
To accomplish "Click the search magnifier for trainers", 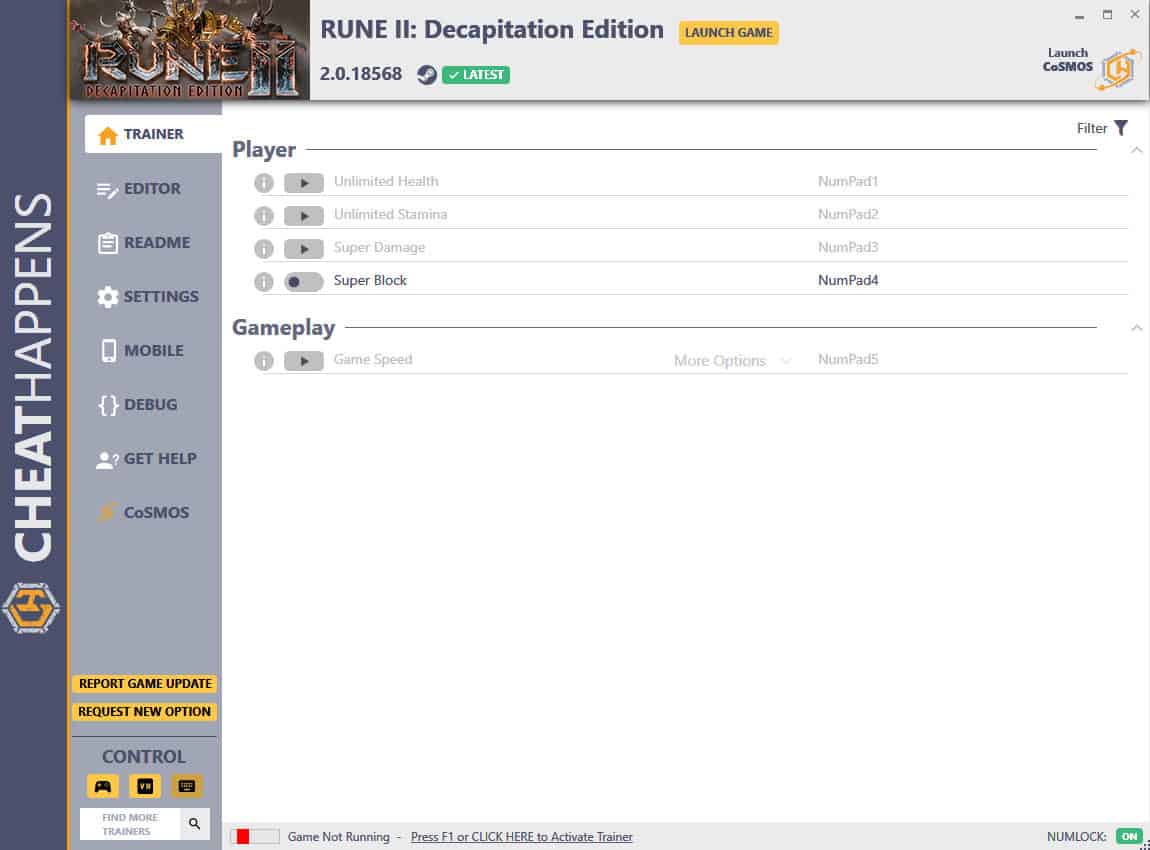I will coord(194,824).
